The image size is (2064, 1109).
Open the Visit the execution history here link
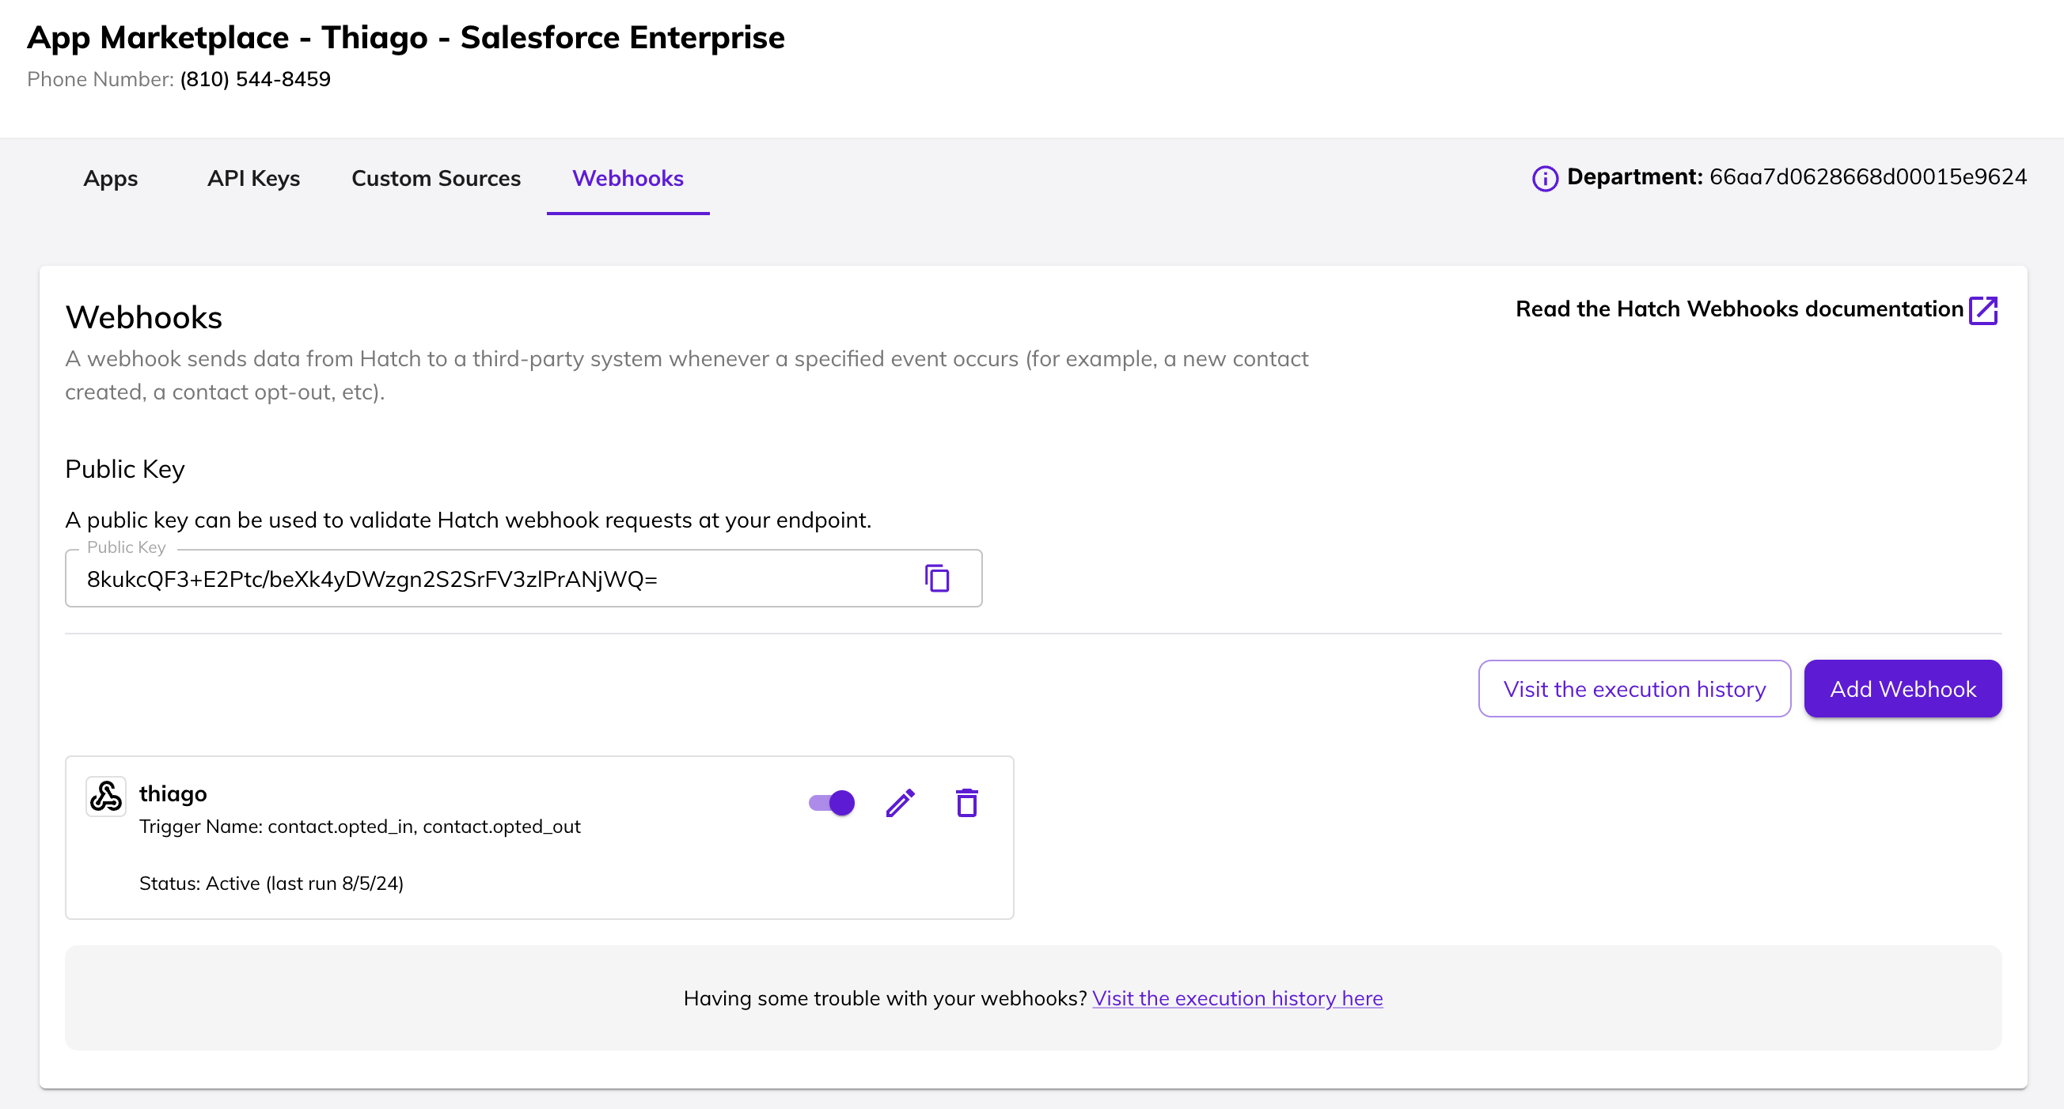[1237, 998]
